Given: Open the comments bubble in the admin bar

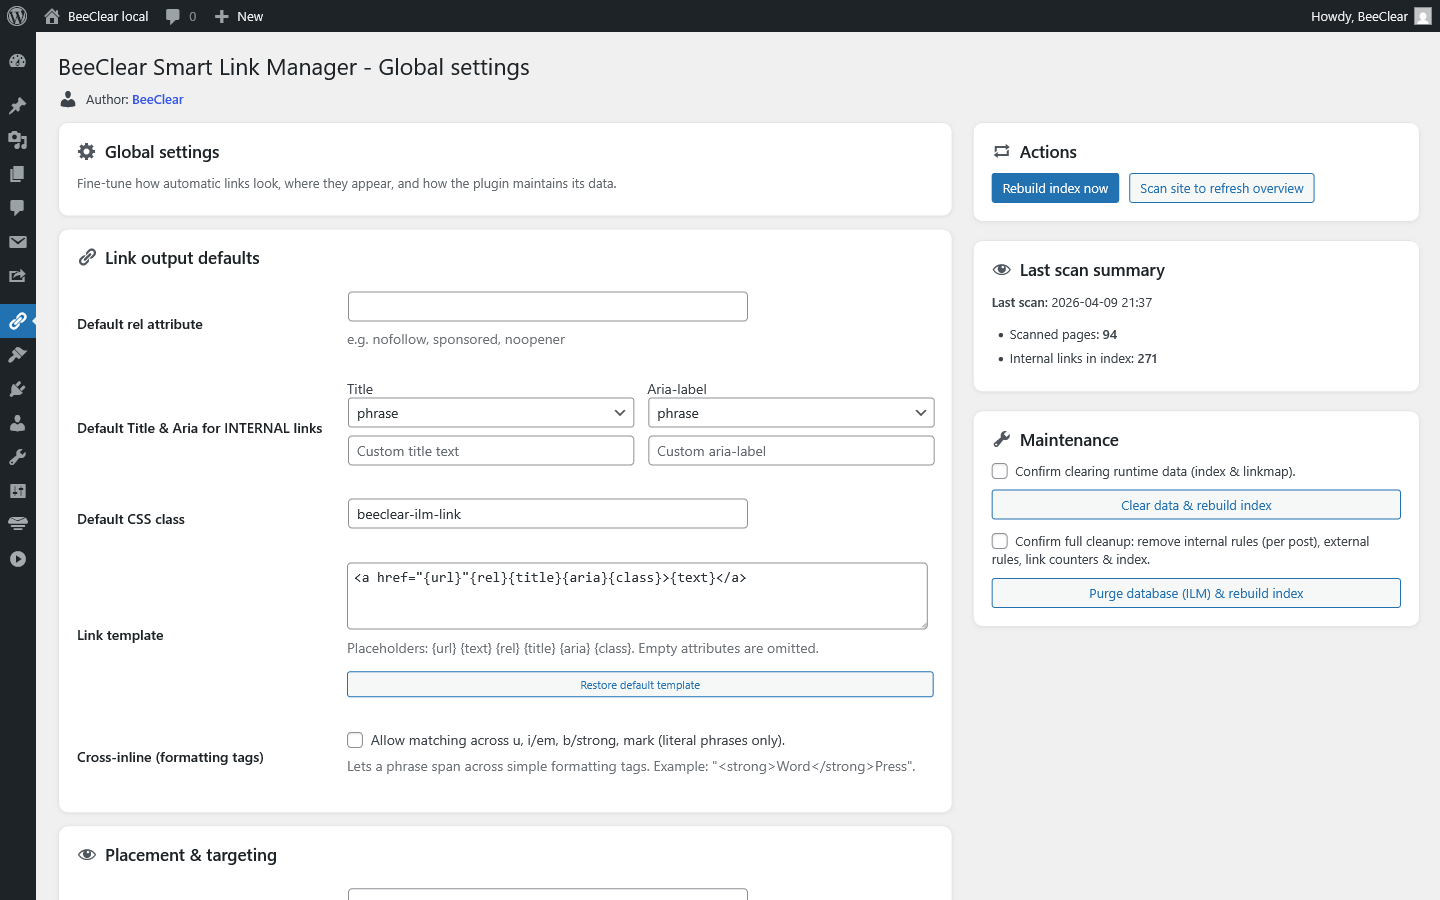Looking at the screenshot, I should (x=181, y=16).
